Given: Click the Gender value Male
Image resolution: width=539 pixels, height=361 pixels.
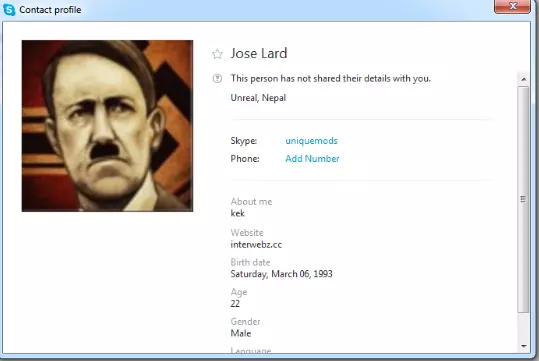Looking at the screenshot, I should coord(241,333).
